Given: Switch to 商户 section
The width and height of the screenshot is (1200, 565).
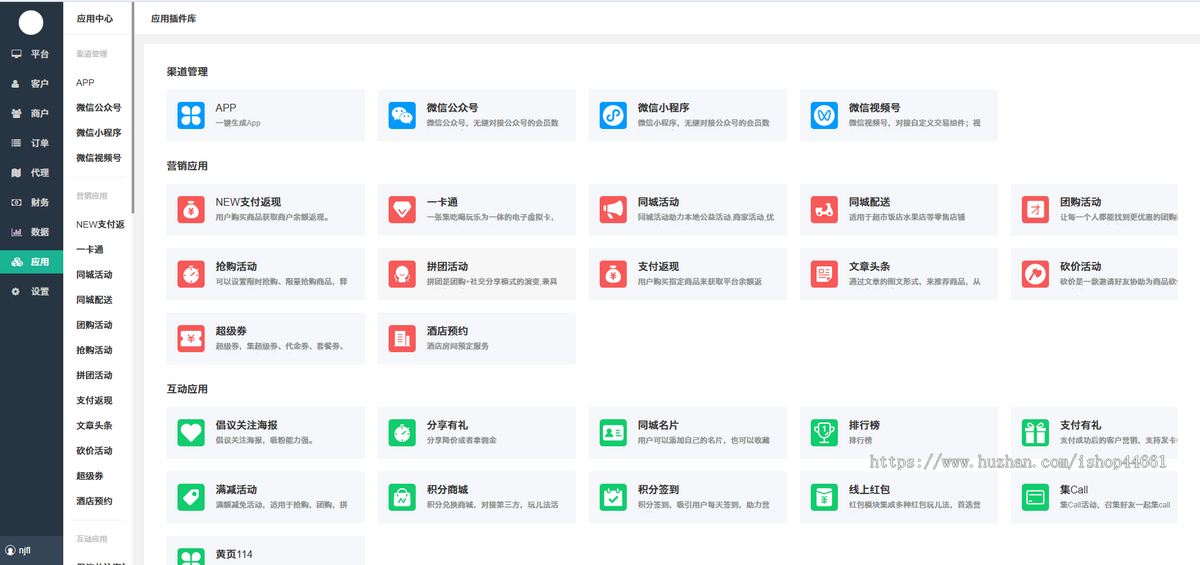Looking at the screenshot, I should tap(32, 113).
